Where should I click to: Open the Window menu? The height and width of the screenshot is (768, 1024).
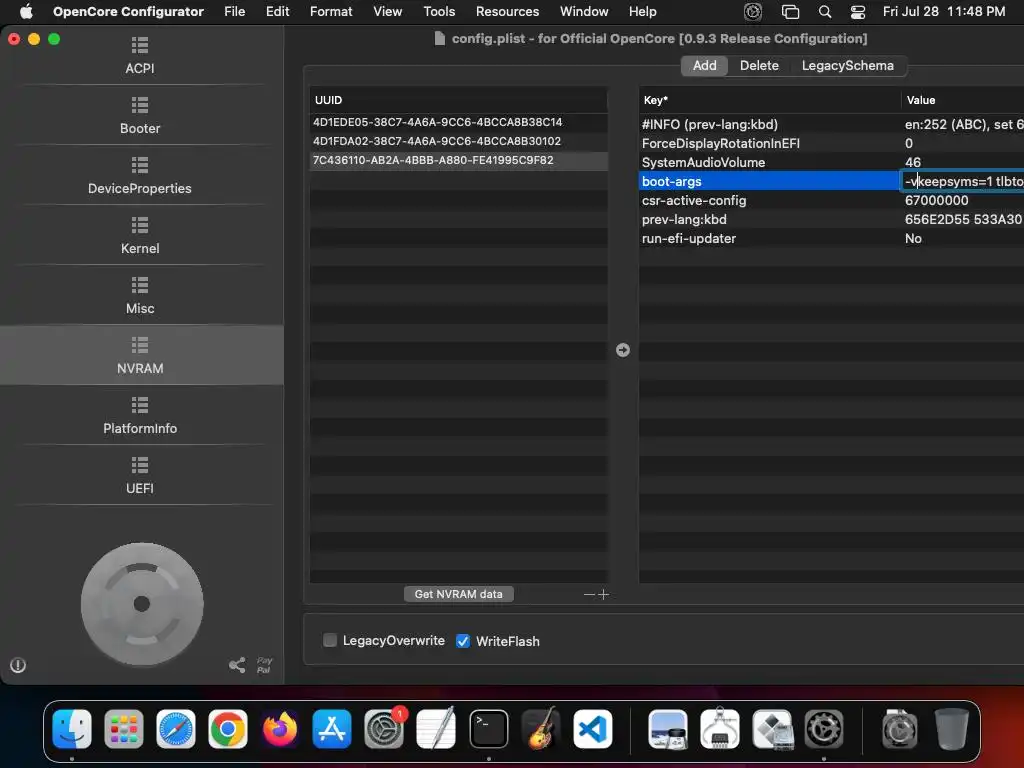[584, 12]
